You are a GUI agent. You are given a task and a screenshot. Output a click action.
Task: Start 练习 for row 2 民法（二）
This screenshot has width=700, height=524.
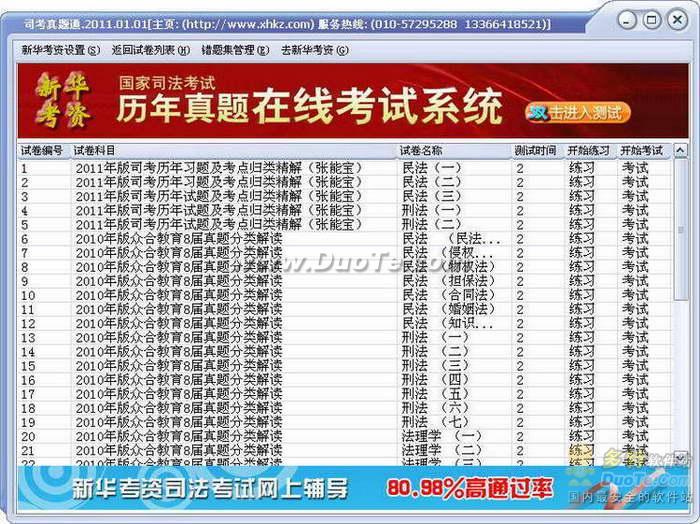click(x=582, y=182)
